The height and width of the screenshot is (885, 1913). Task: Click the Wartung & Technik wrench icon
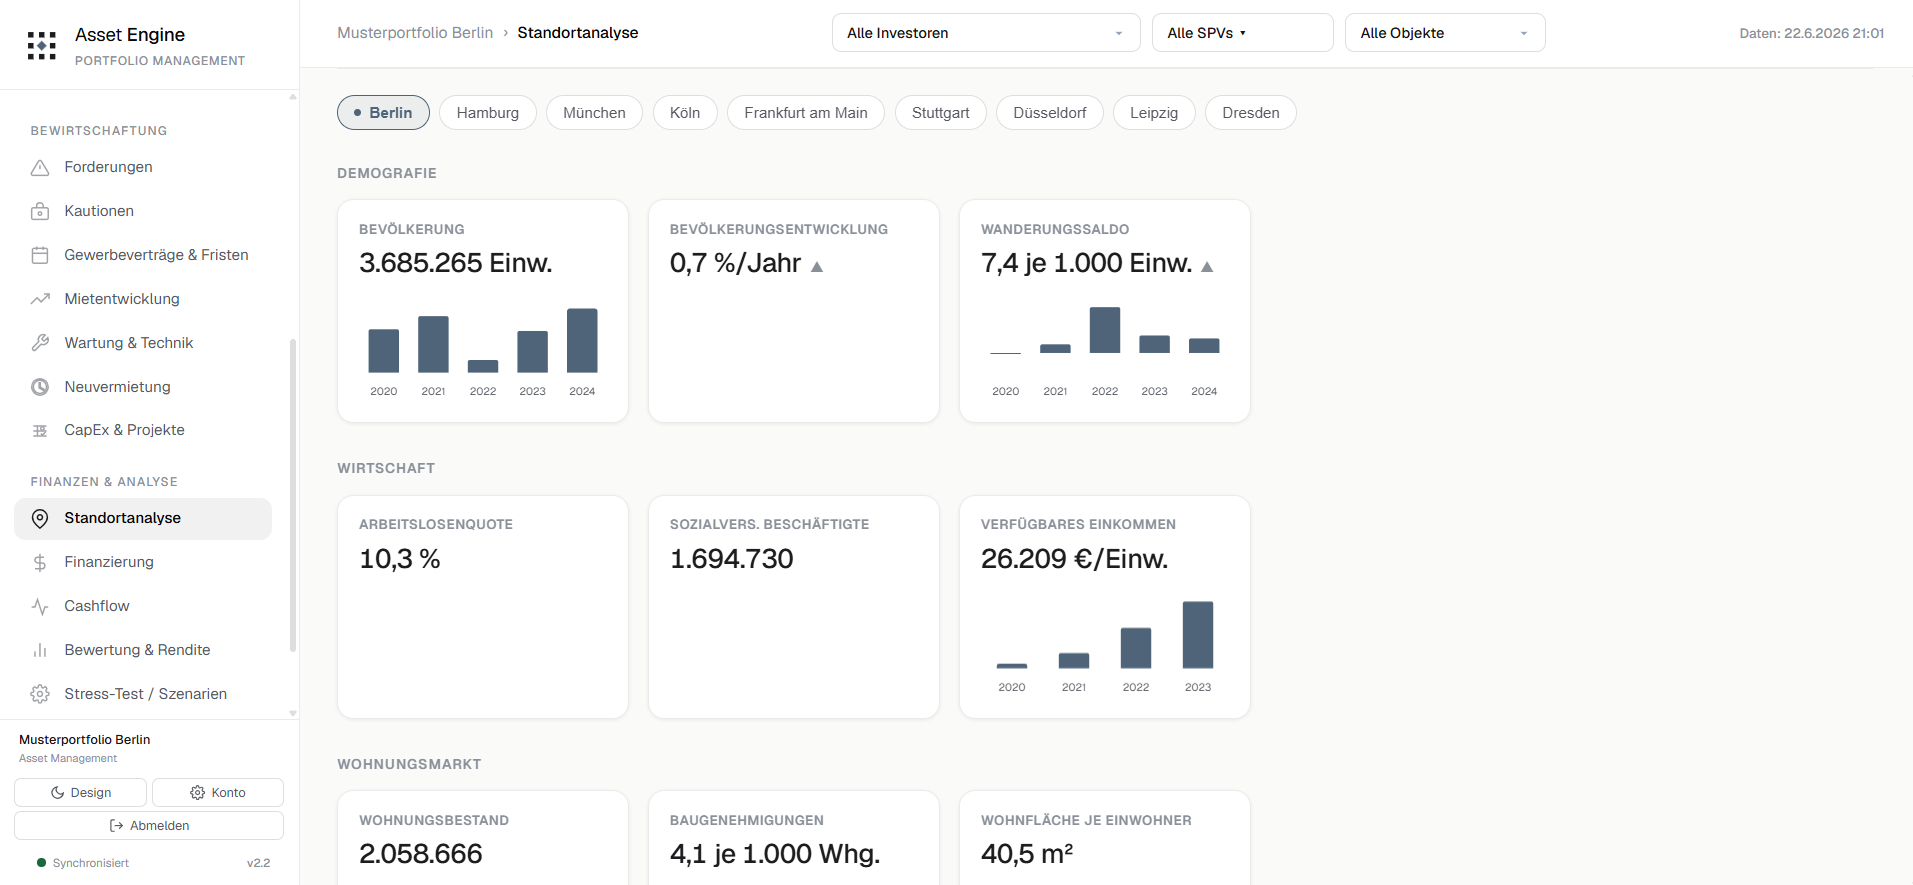click(40, 343)
